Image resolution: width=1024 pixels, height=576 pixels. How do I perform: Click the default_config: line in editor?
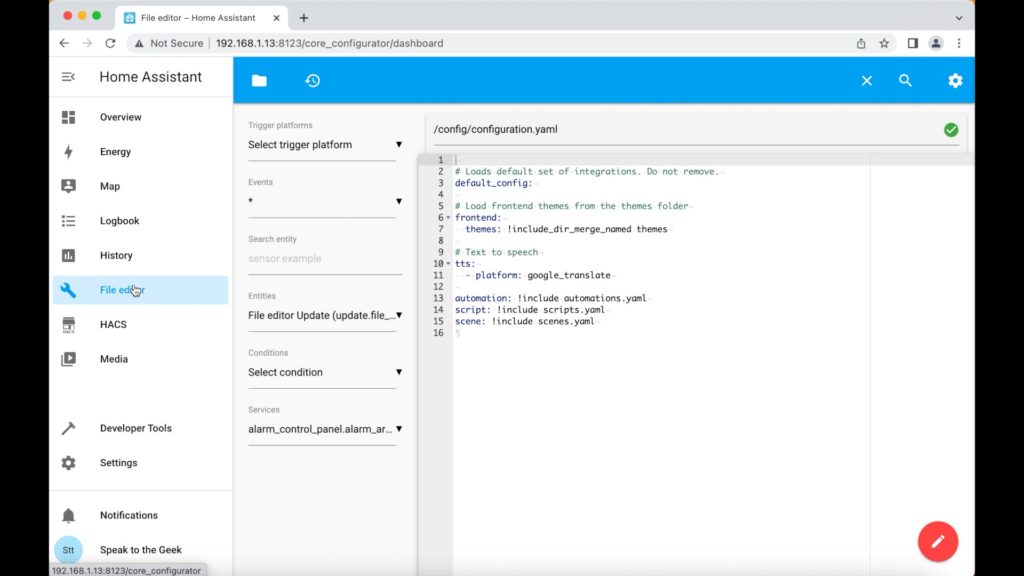click(x=494, y=183)
